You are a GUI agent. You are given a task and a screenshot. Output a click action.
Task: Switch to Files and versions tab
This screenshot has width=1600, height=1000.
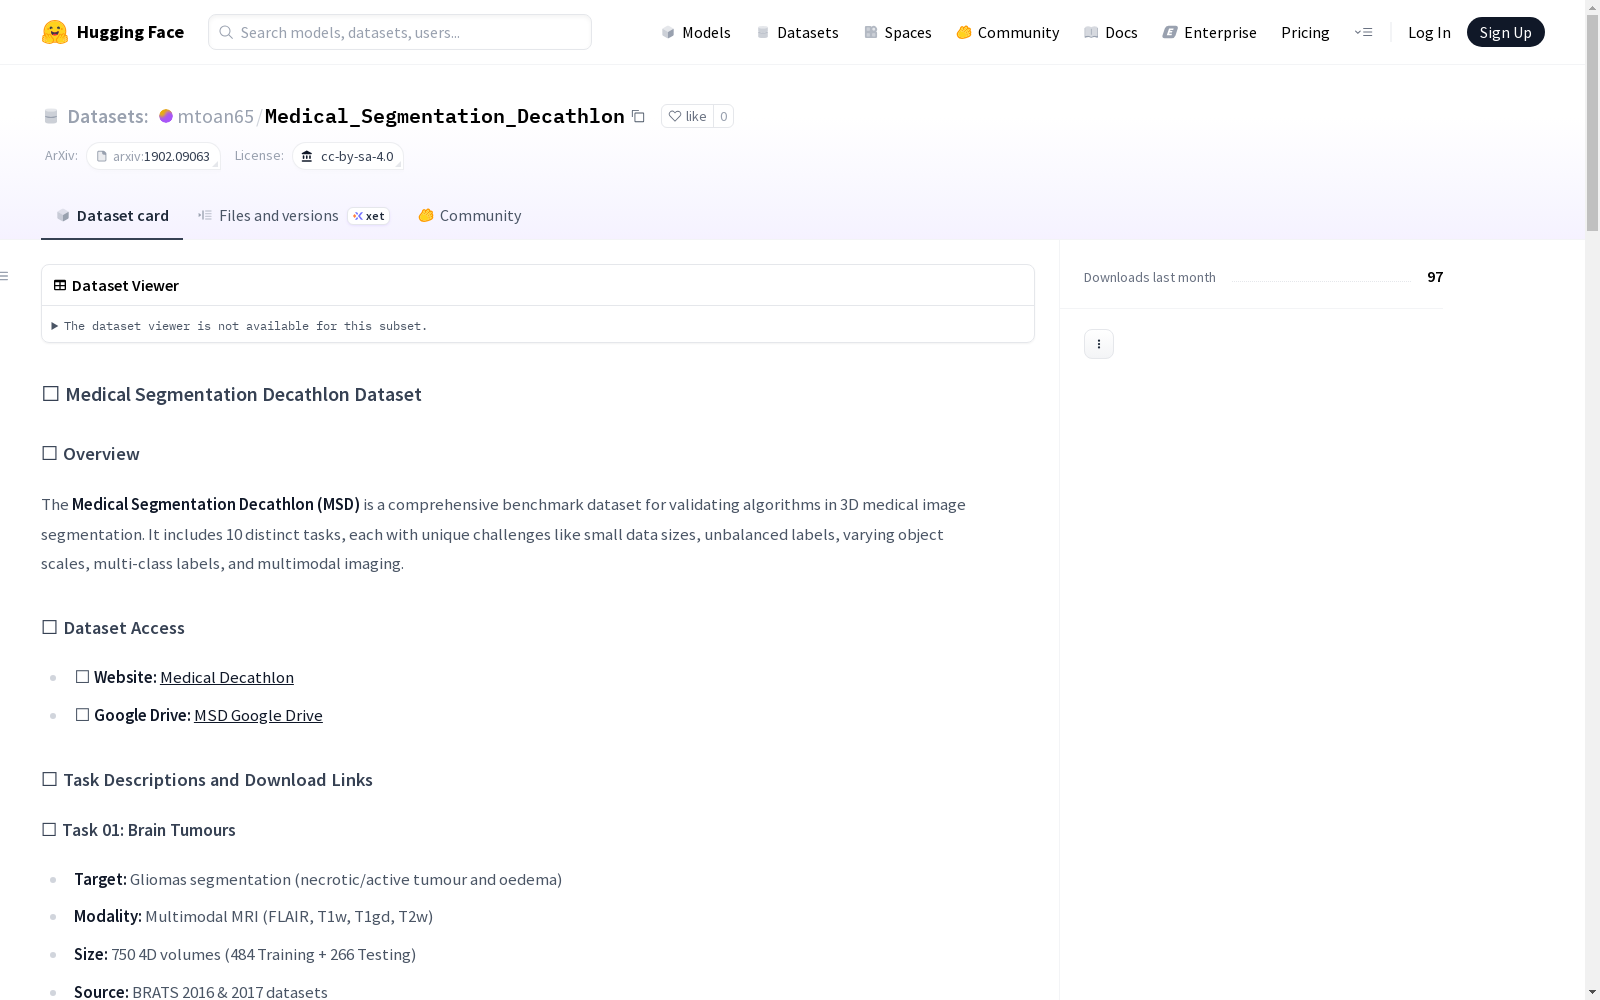(x=293, y=216)
